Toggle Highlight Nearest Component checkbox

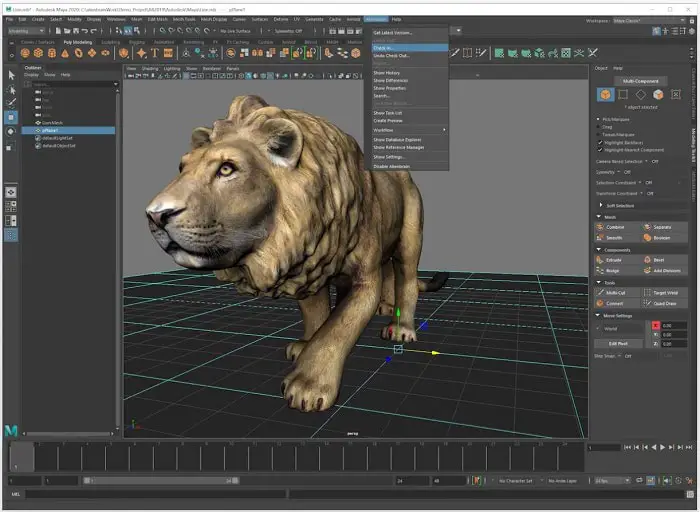(x=600, y=150)
